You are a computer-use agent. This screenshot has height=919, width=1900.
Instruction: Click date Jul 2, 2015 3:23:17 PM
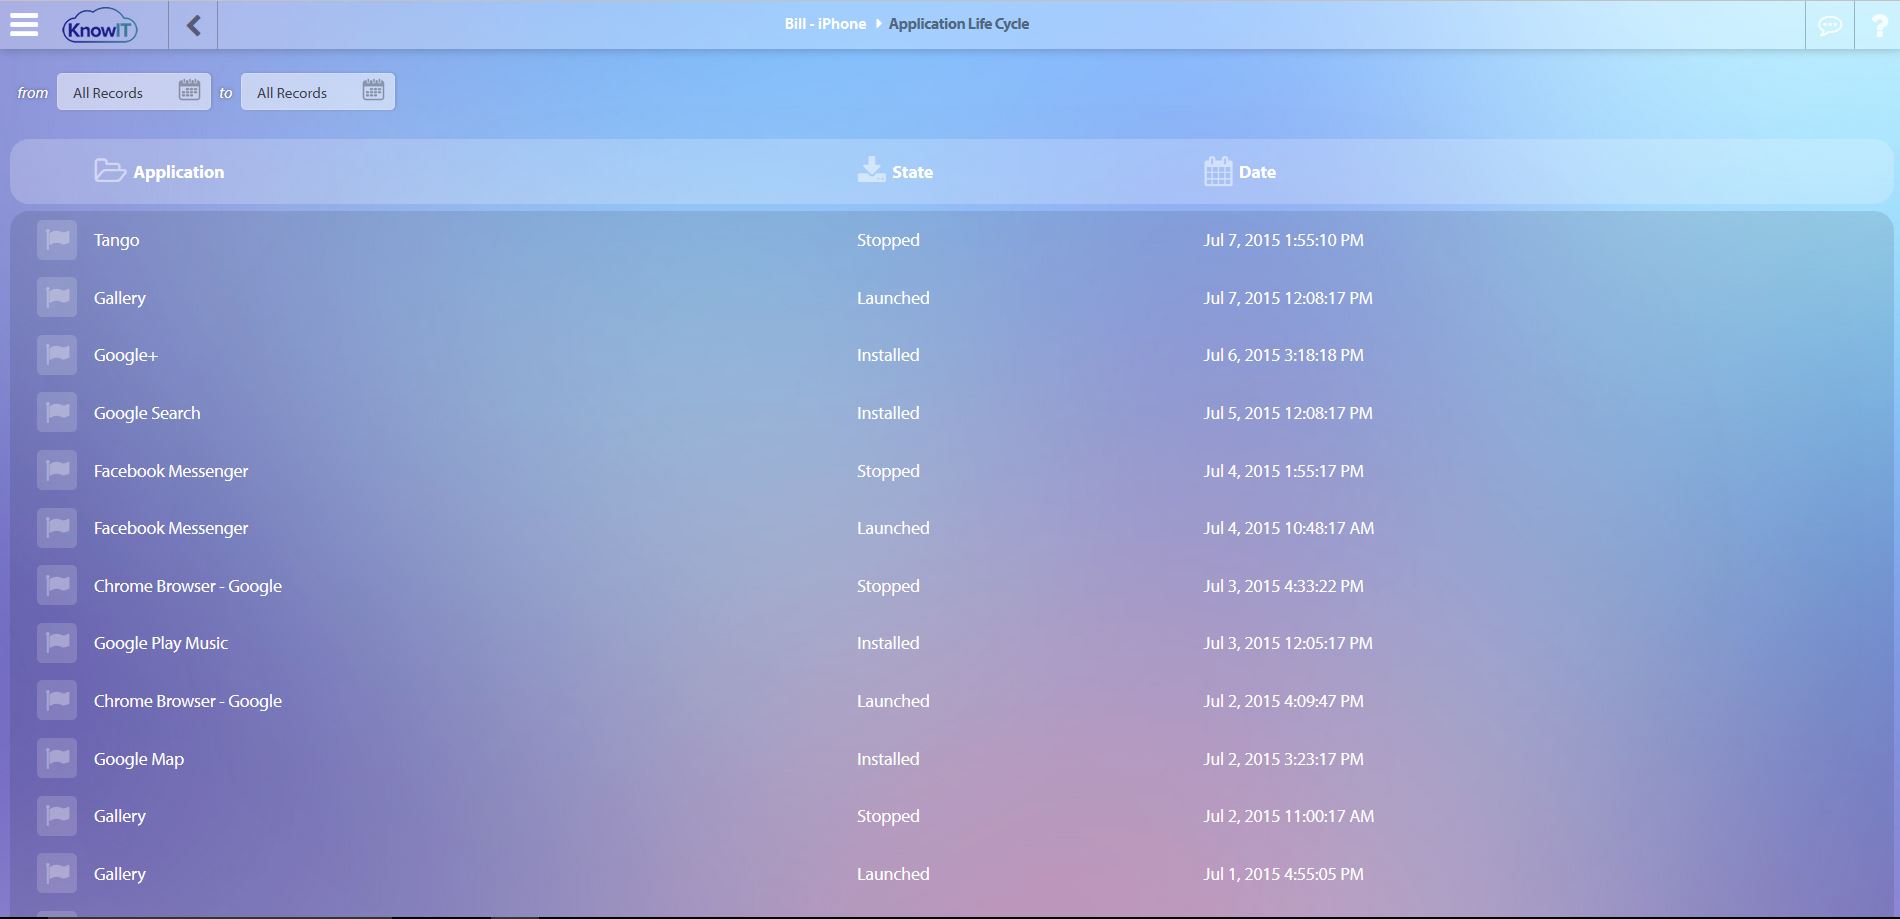pyautogui.click(x=1283, y=759)
